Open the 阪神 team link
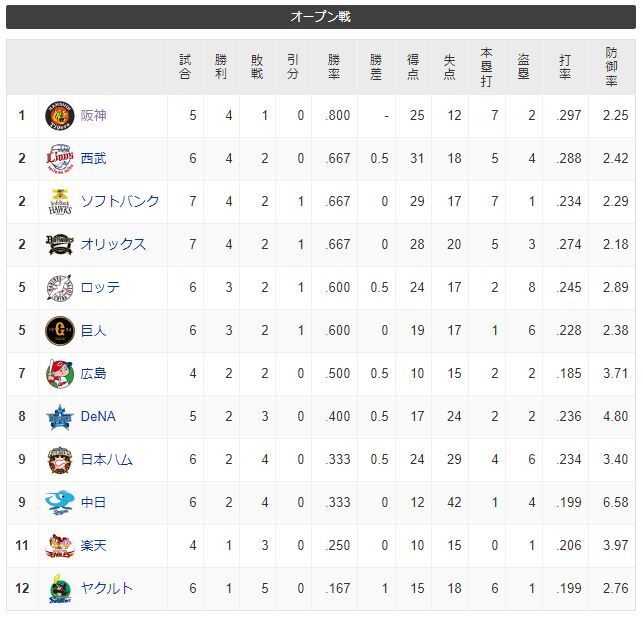This screenshot has width=643, height=617. click(x=93, y=116)
